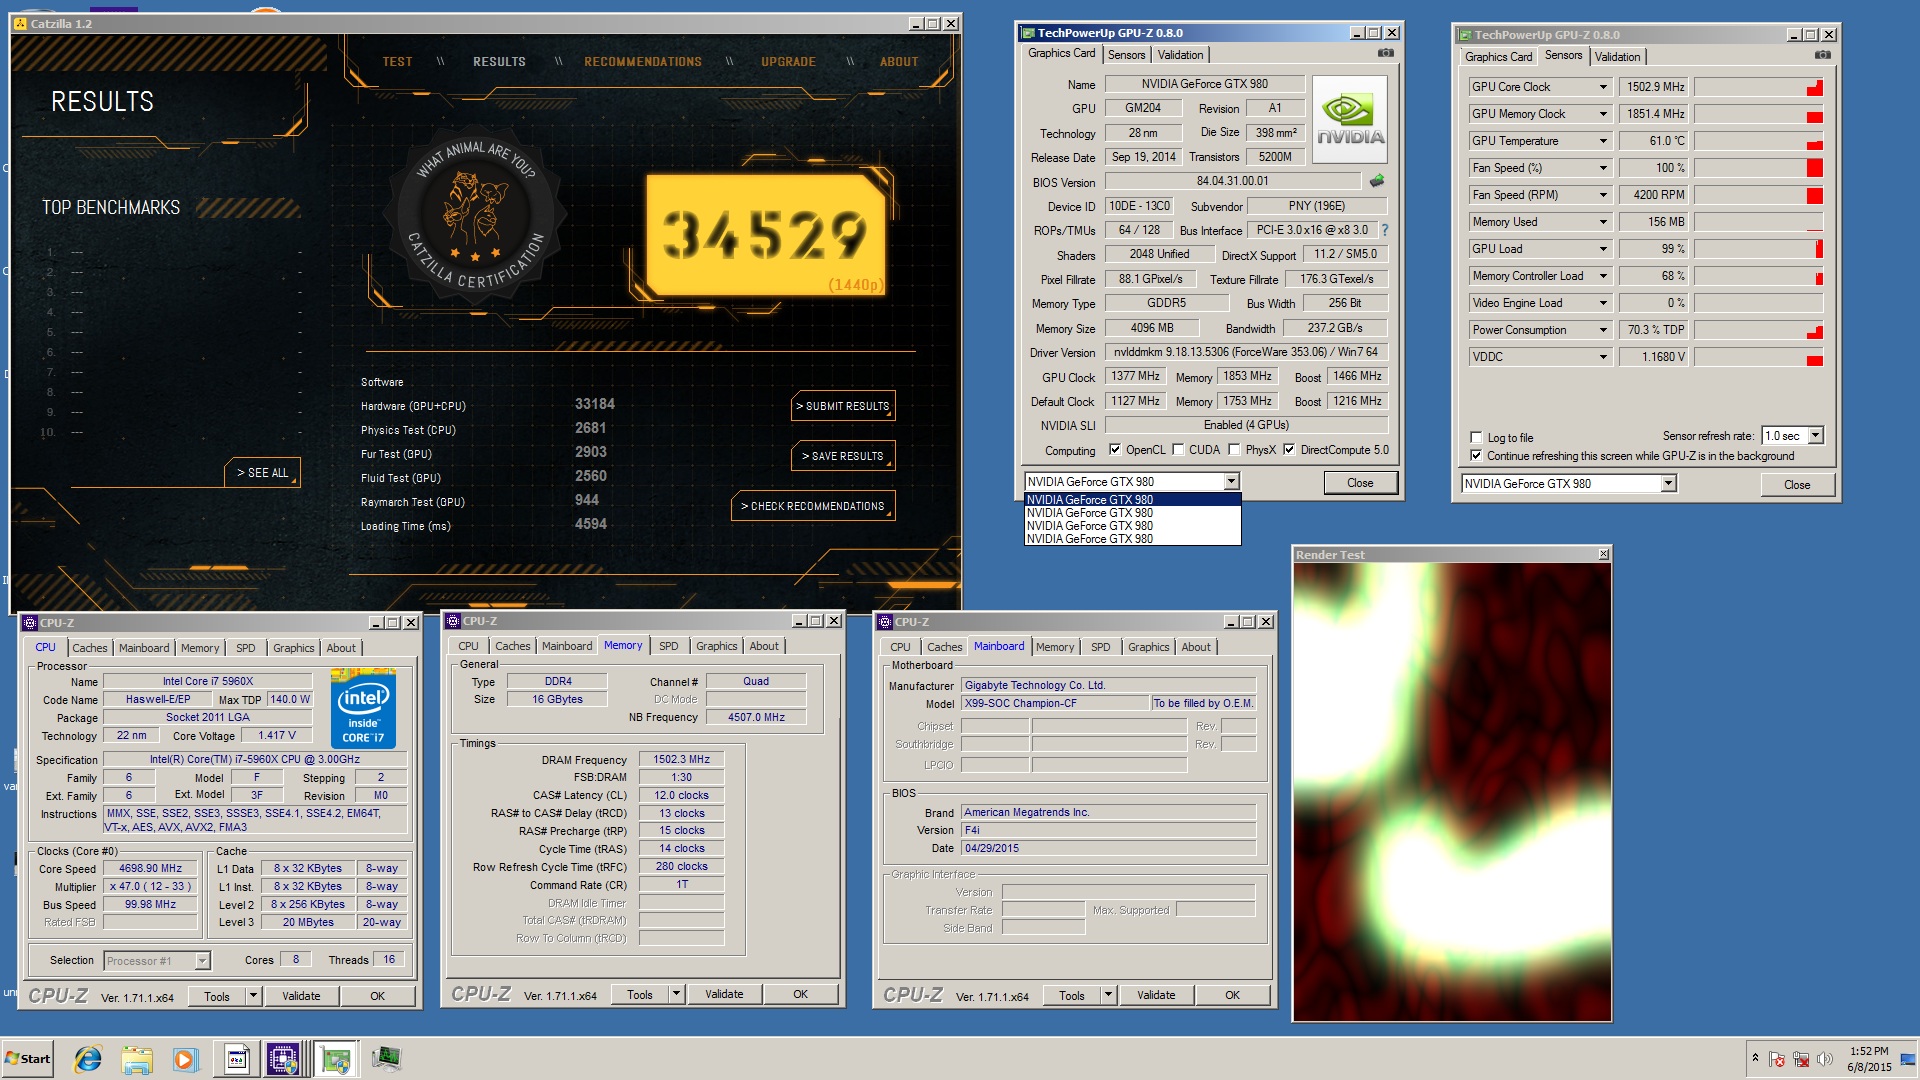Open the RECOMMENDATIONS tab in Catzilla

643,62
